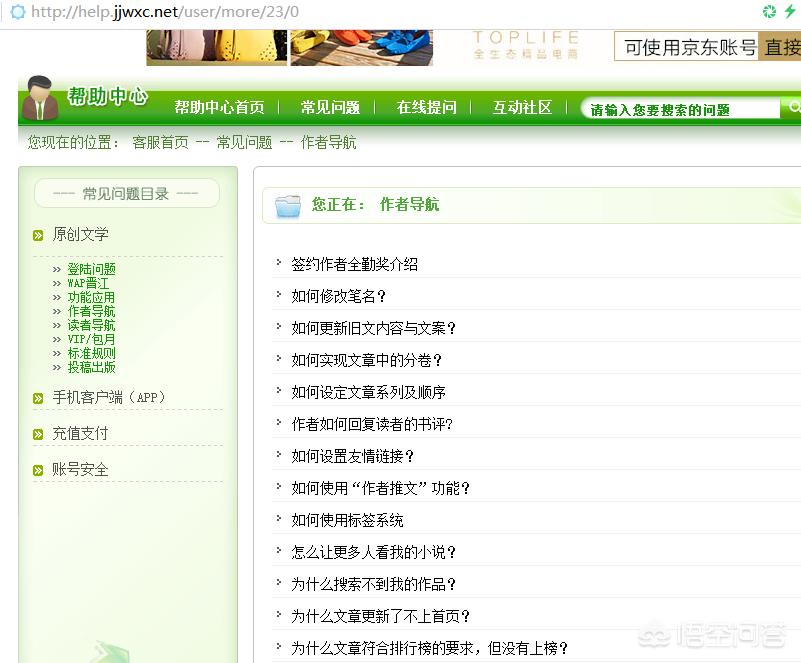Open 签约作者全勤奖介绍 article
This screenshot has width=801, height=663.
[x=355, y=264]
